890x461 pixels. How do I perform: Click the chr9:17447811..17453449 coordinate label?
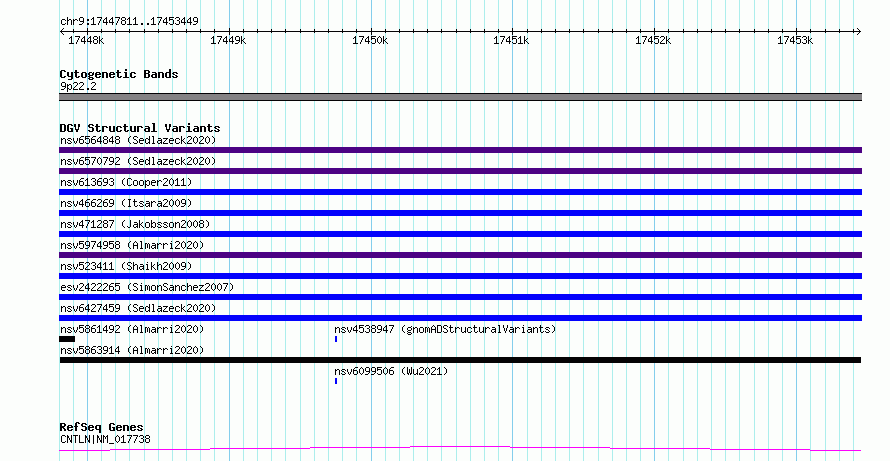pyautogui.click(x=129, y=22)
